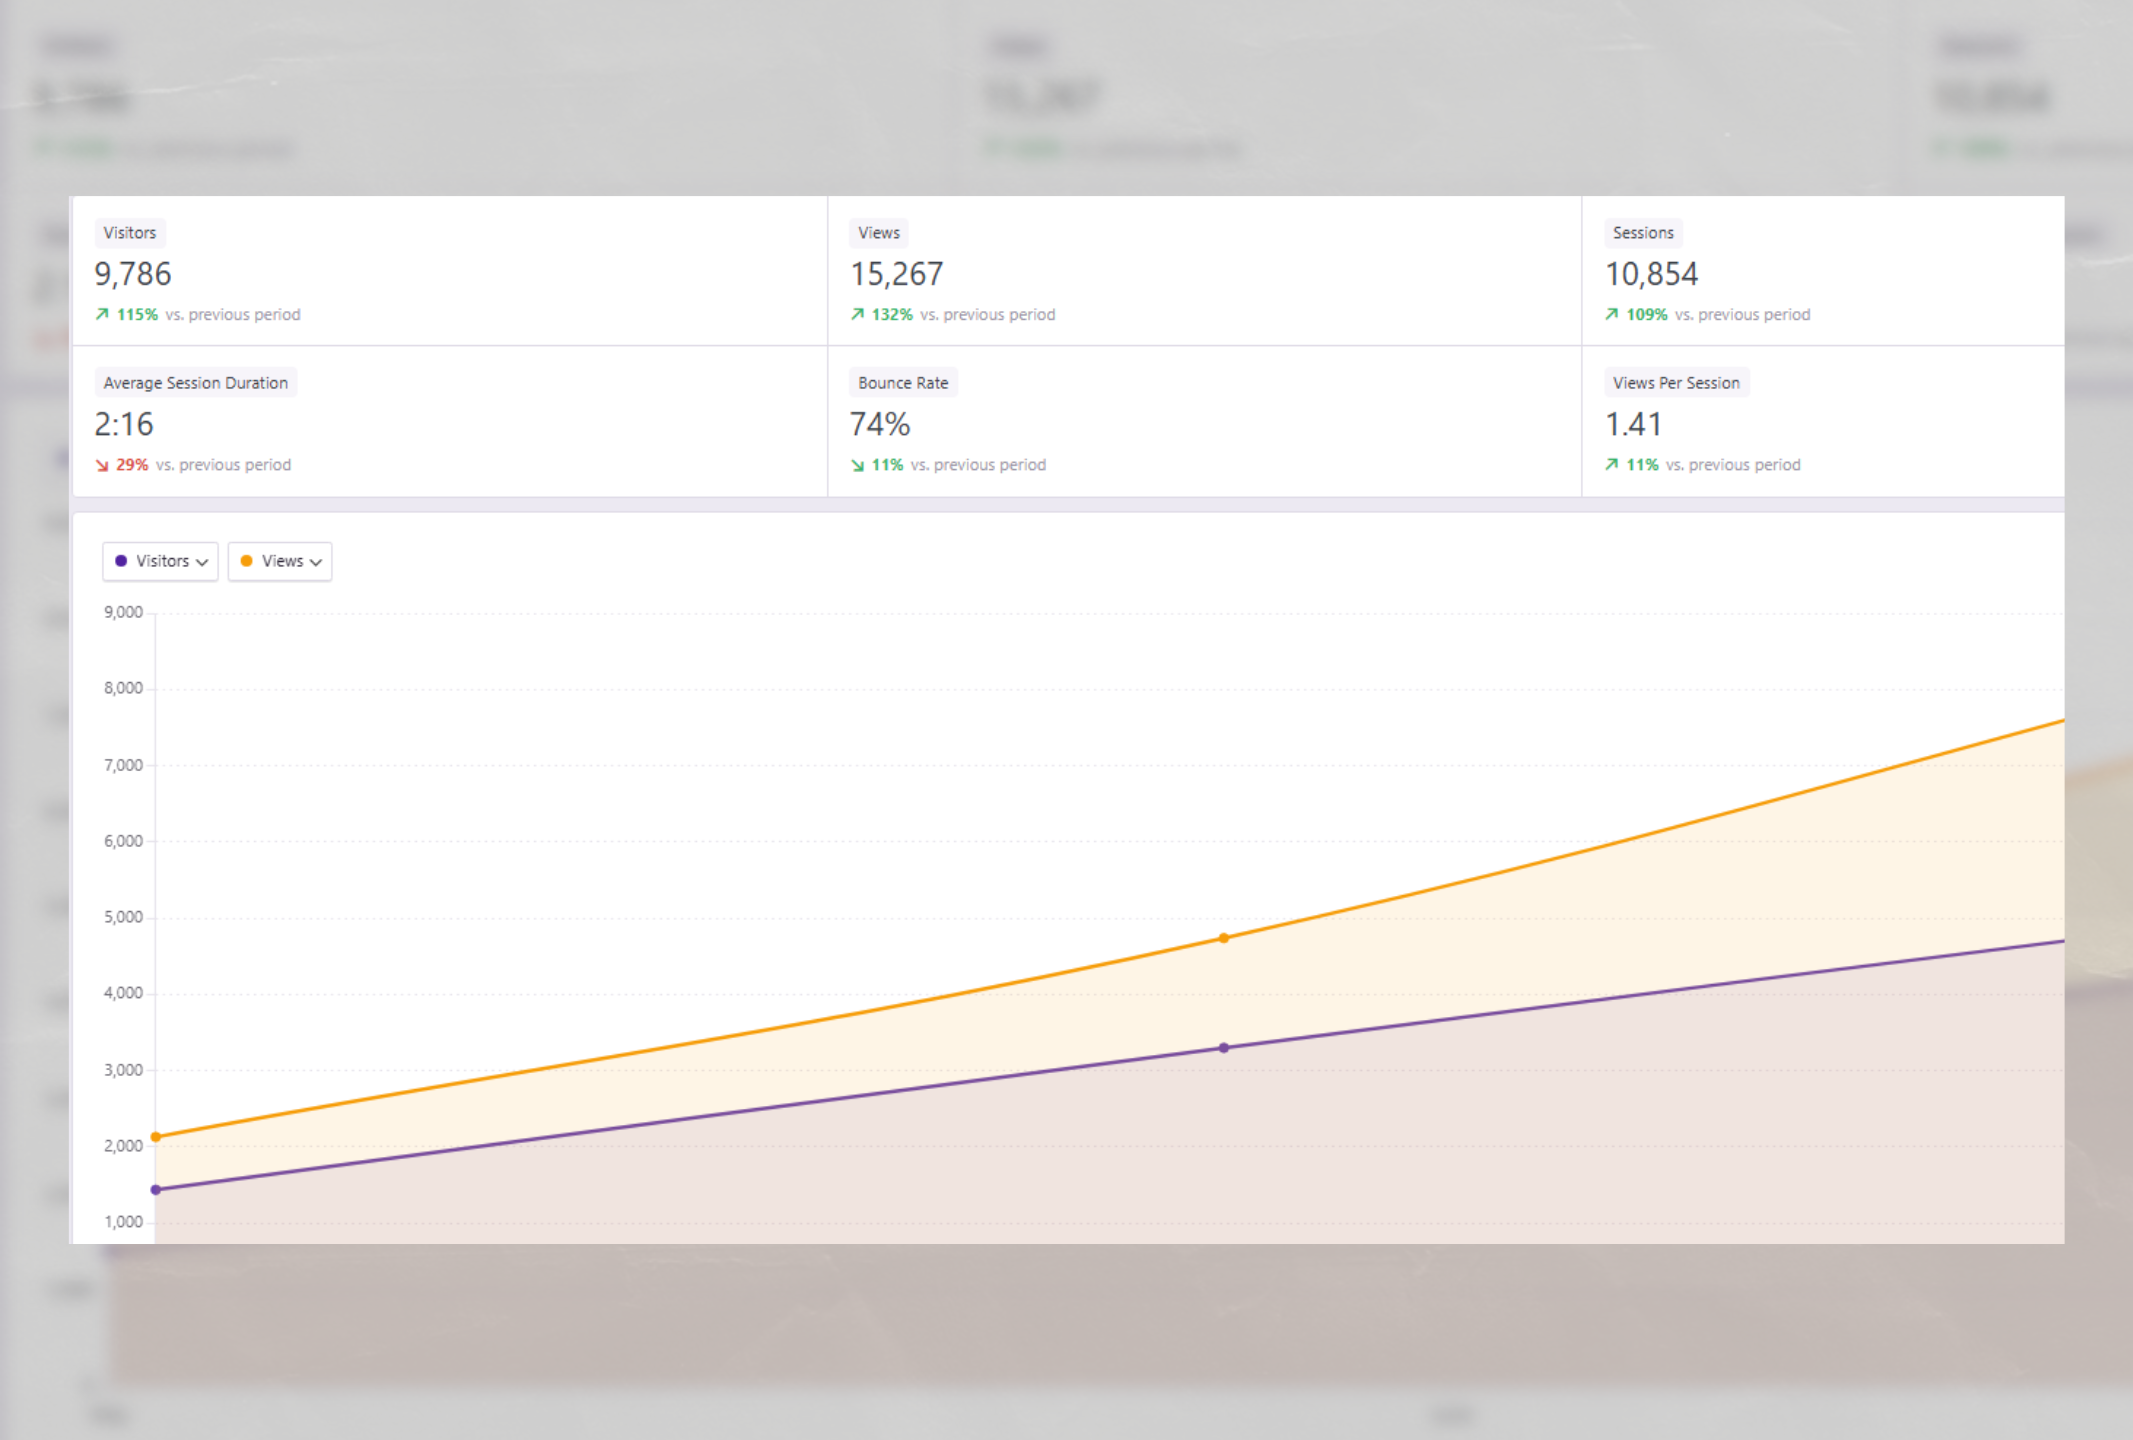Screen dimensions: 2133x1440
Task: Expand the chevron next to Visitors
Action: click(202, 562)
